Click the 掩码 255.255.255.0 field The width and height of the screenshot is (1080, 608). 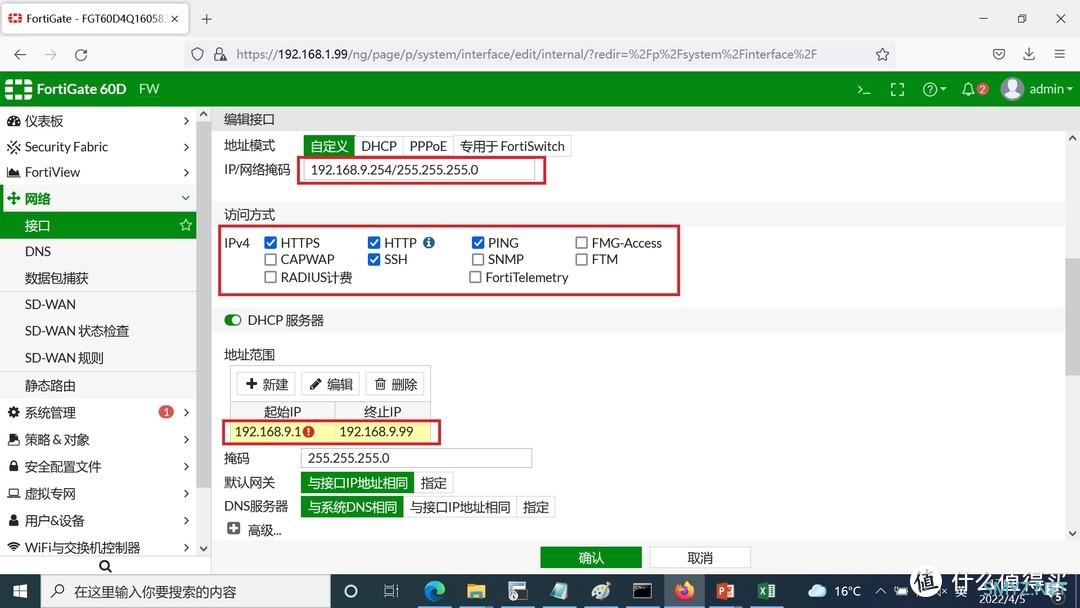pyautogui.click(x=416, y=458)
